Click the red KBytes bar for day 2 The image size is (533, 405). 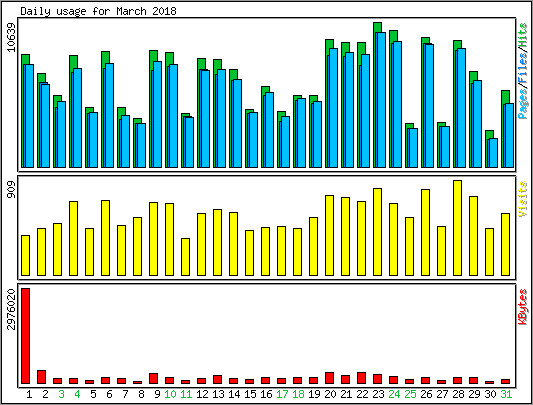tap(41, 377)
